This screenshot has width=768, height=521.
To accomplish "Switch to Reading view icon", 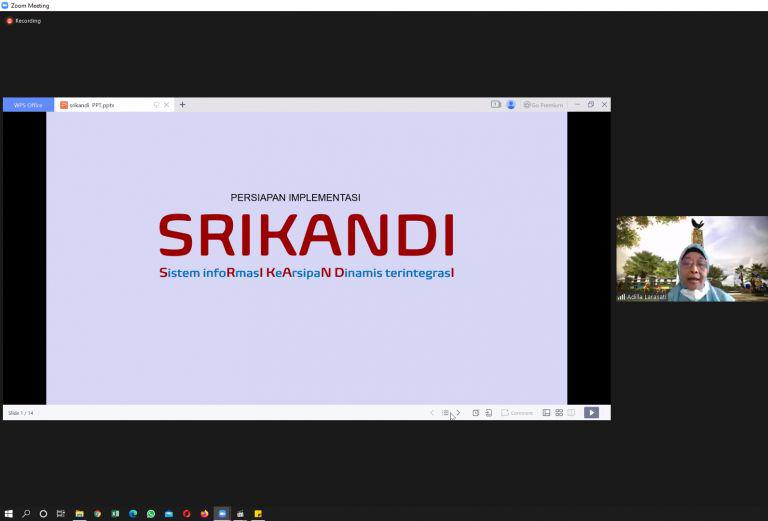I will pos(571,412).
